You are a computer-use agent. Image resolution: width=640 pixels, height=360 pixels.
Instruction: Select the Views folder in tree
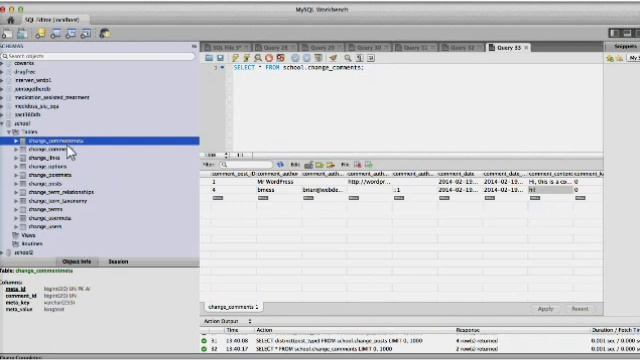[28, 236]
